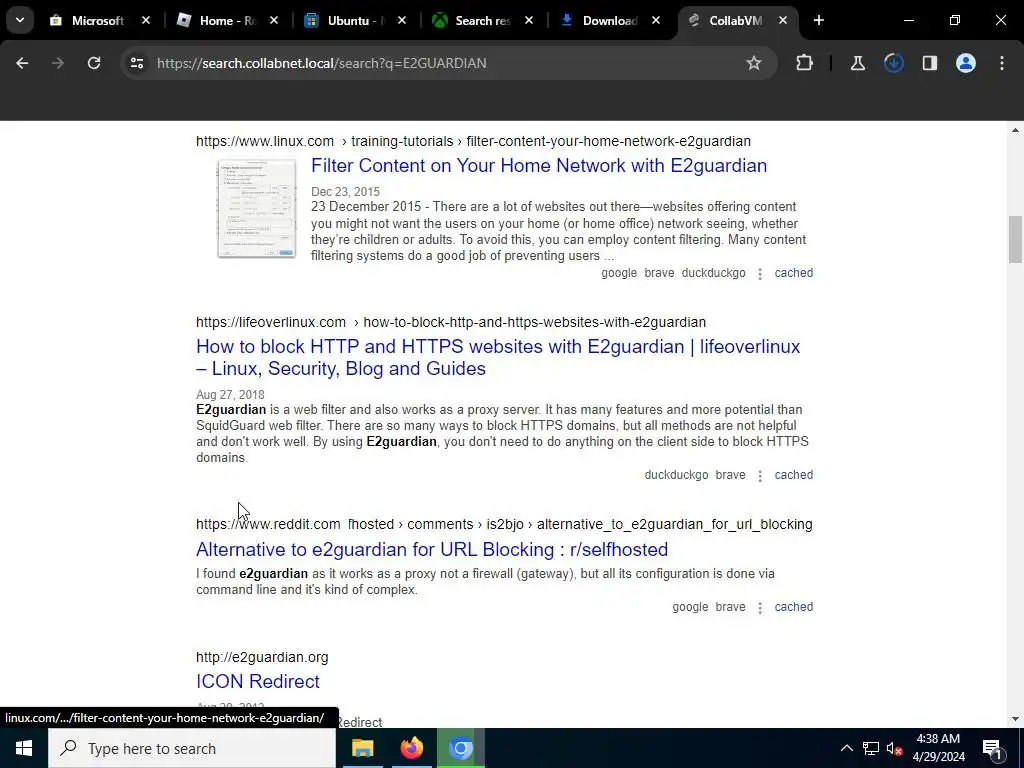Click the taskbar 'Type here to search' box
Viewport: 1024px width, 768px height.
point(192,748)
